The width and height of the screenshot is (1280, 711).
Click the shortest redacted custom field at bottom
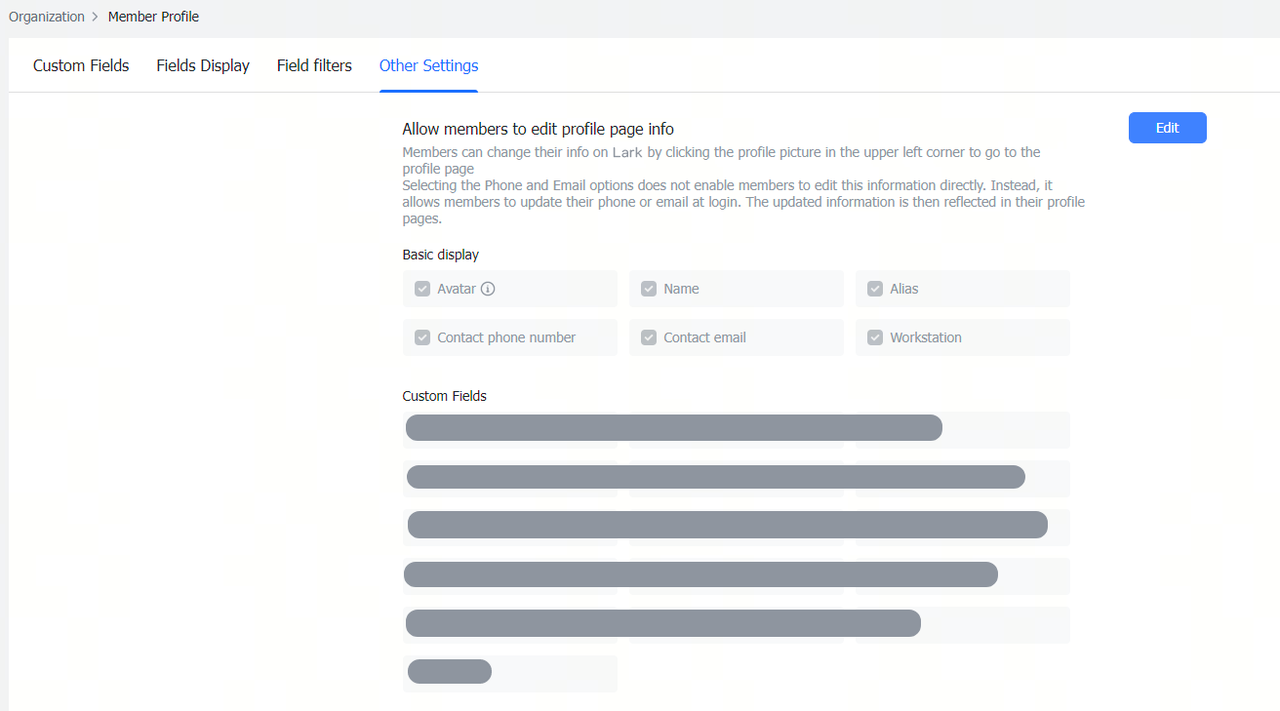tap(449, 672)
